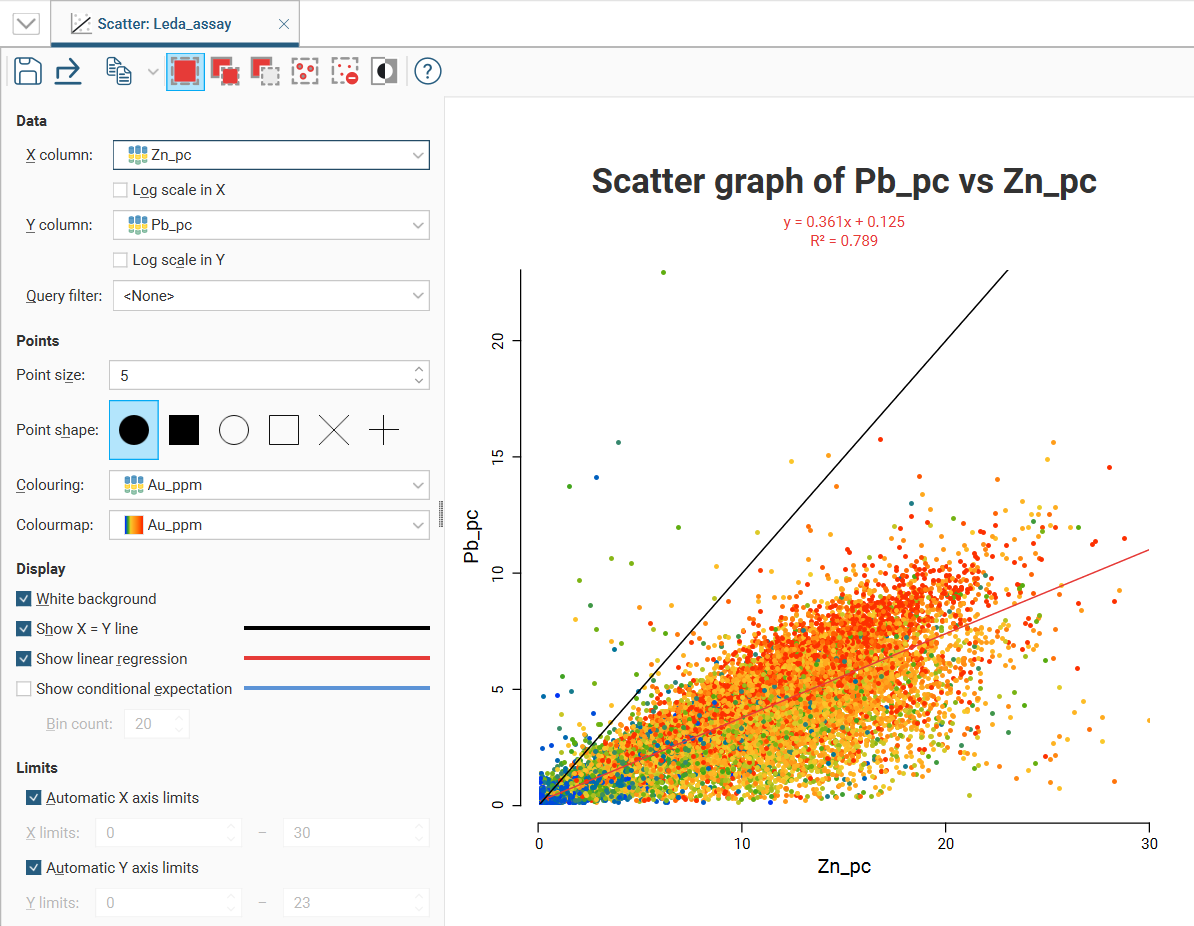The image size is (1194, 926).
Task: Open the X column Zn_pc dropdown
Action: point(271,155)
